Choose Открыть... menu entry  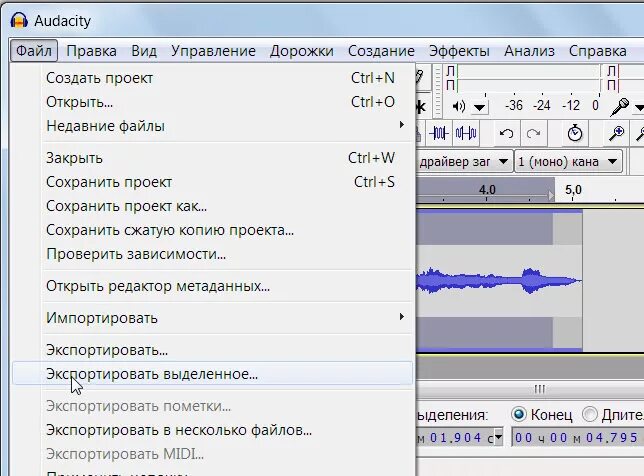pos(212,102)
